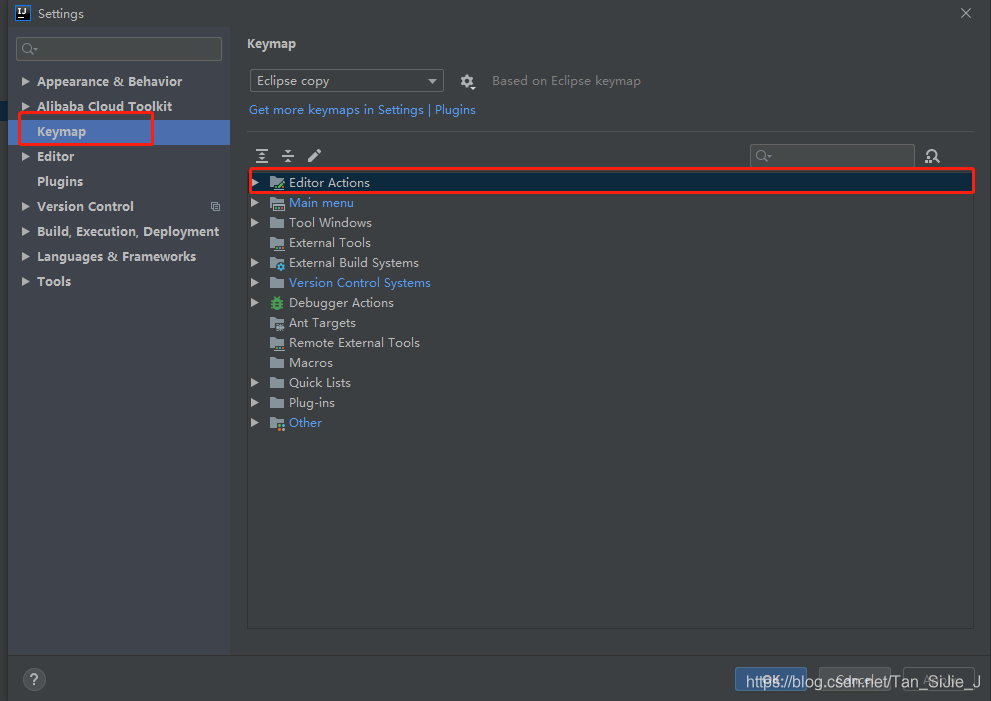Select the External Tools row text
991x701 pixels.
329,243
